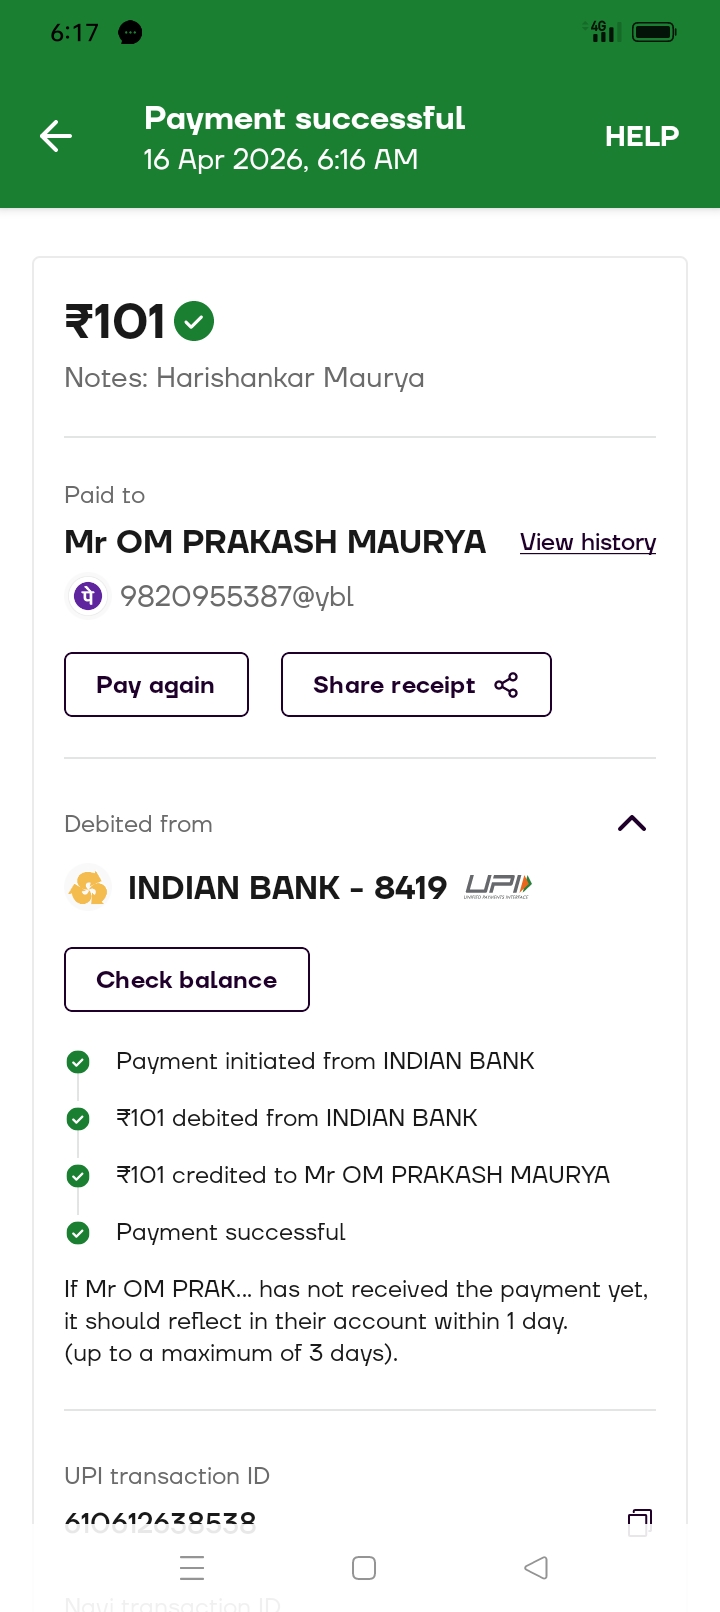Tap the Android back triangle button
The height and width of the screenshot is (1612, 720).
pos(536,1567)
